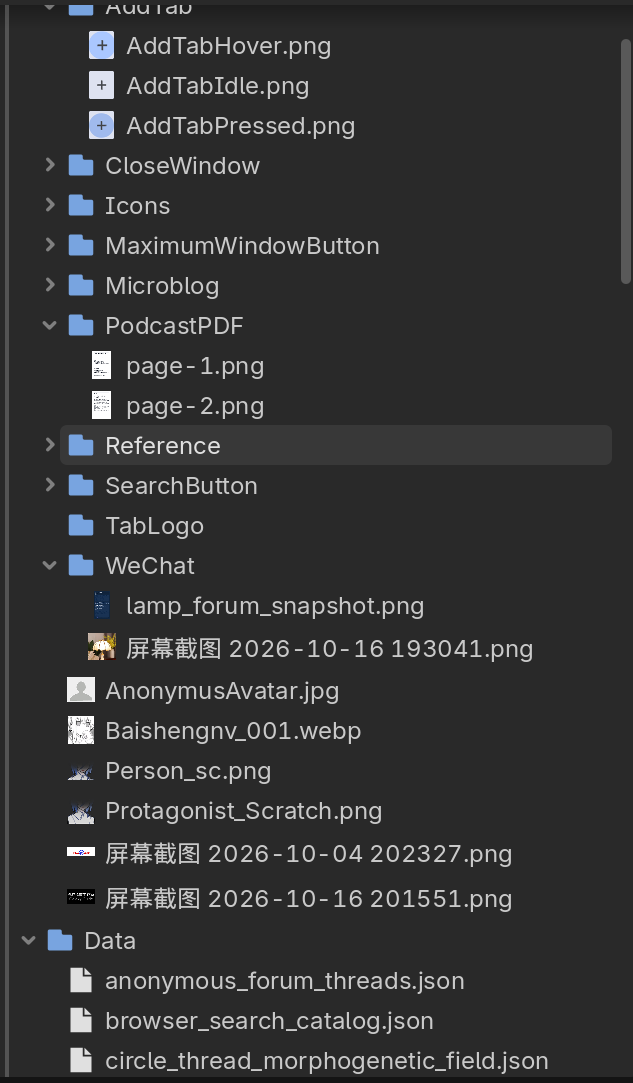633x1083 pixels.
Task: Expand the CloseWindow folder chevron
Action: (50, 165)
